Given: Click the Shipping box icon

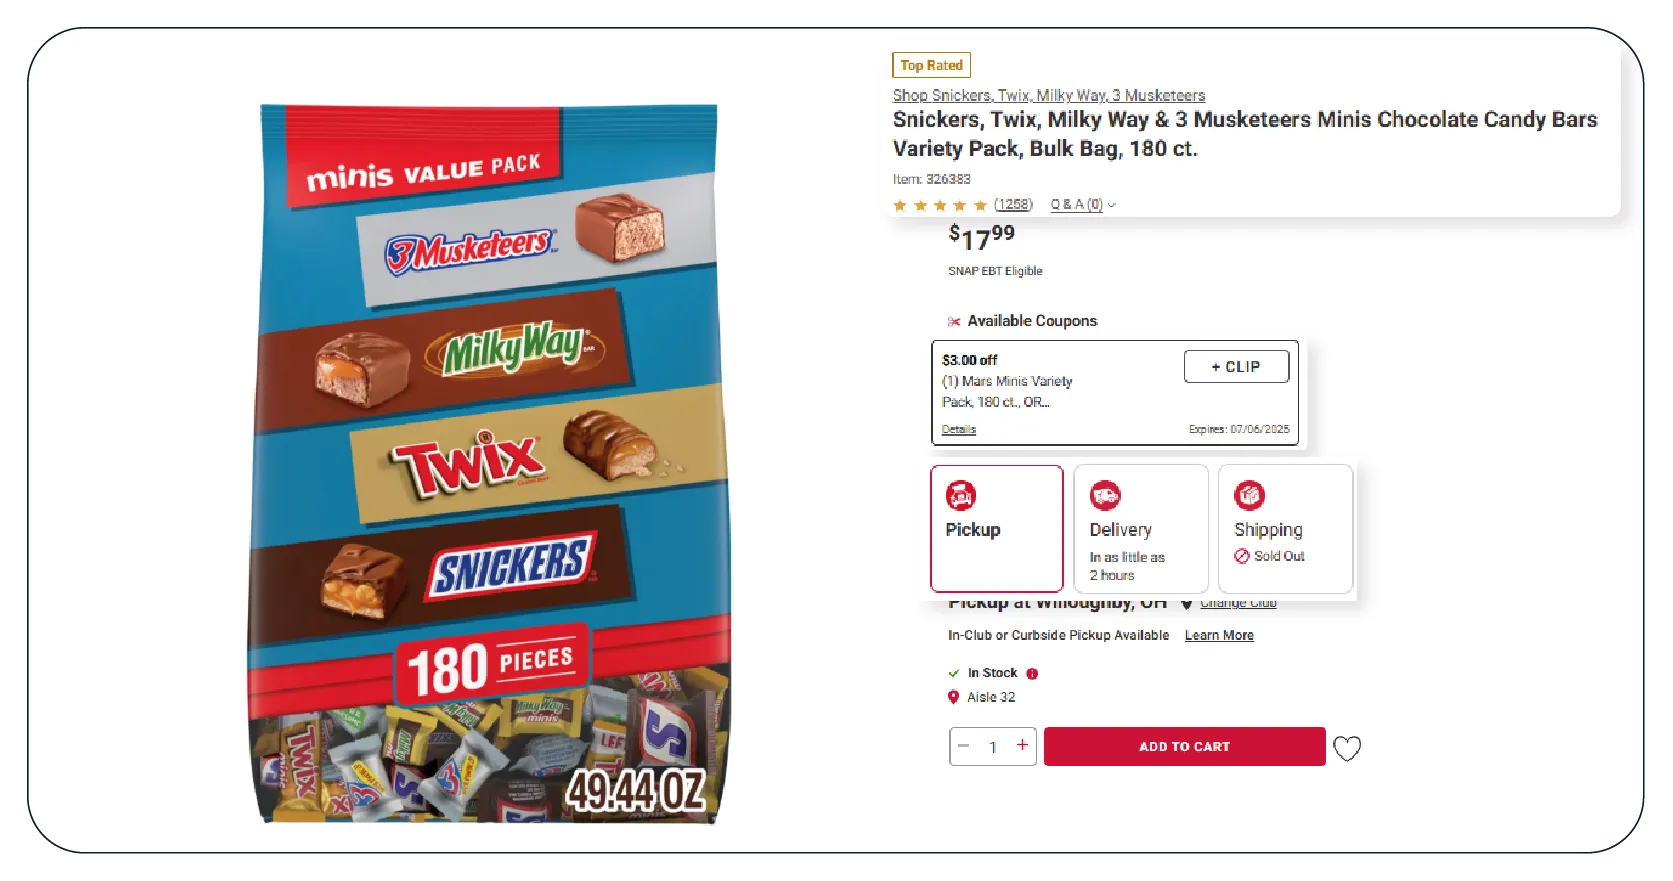Looking at the screenshot, I should coord(1249,495).
